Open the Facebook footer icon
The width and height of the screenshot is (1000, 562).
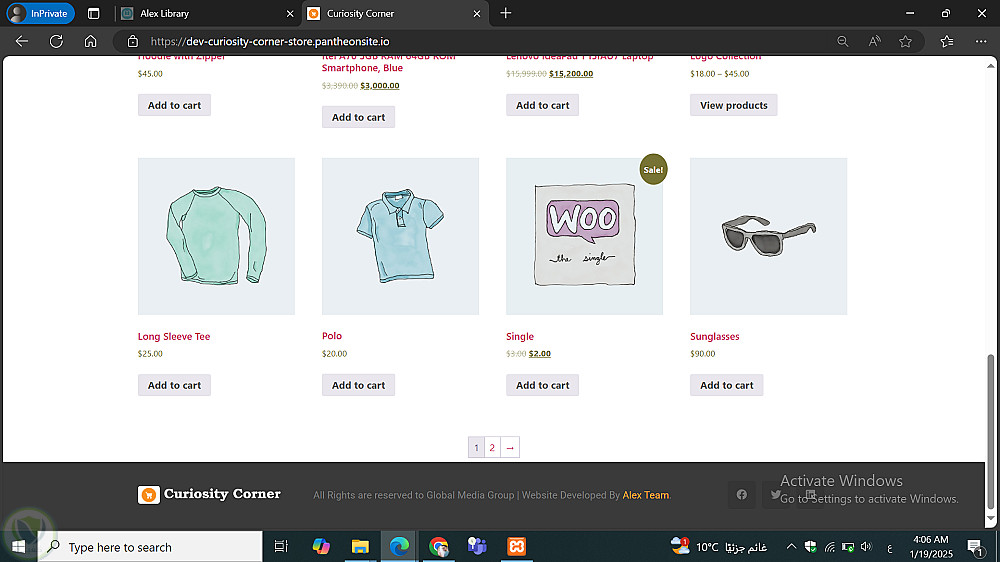click(742, 494)
